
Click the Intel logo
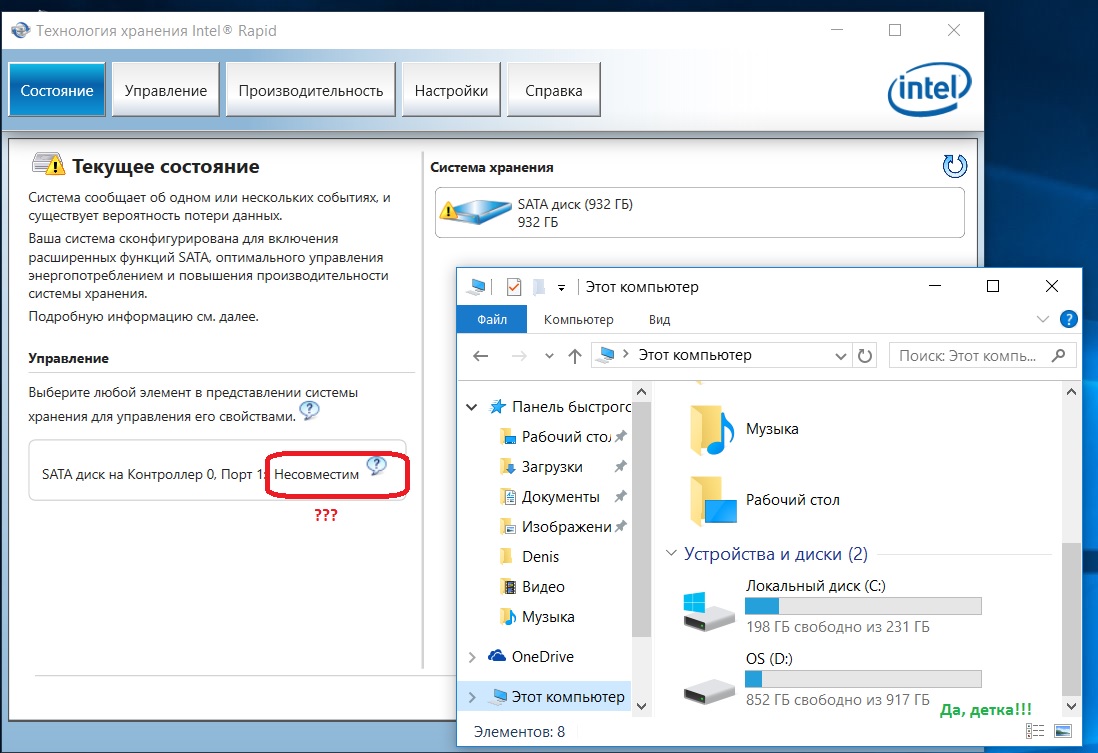tap(929, 90)
